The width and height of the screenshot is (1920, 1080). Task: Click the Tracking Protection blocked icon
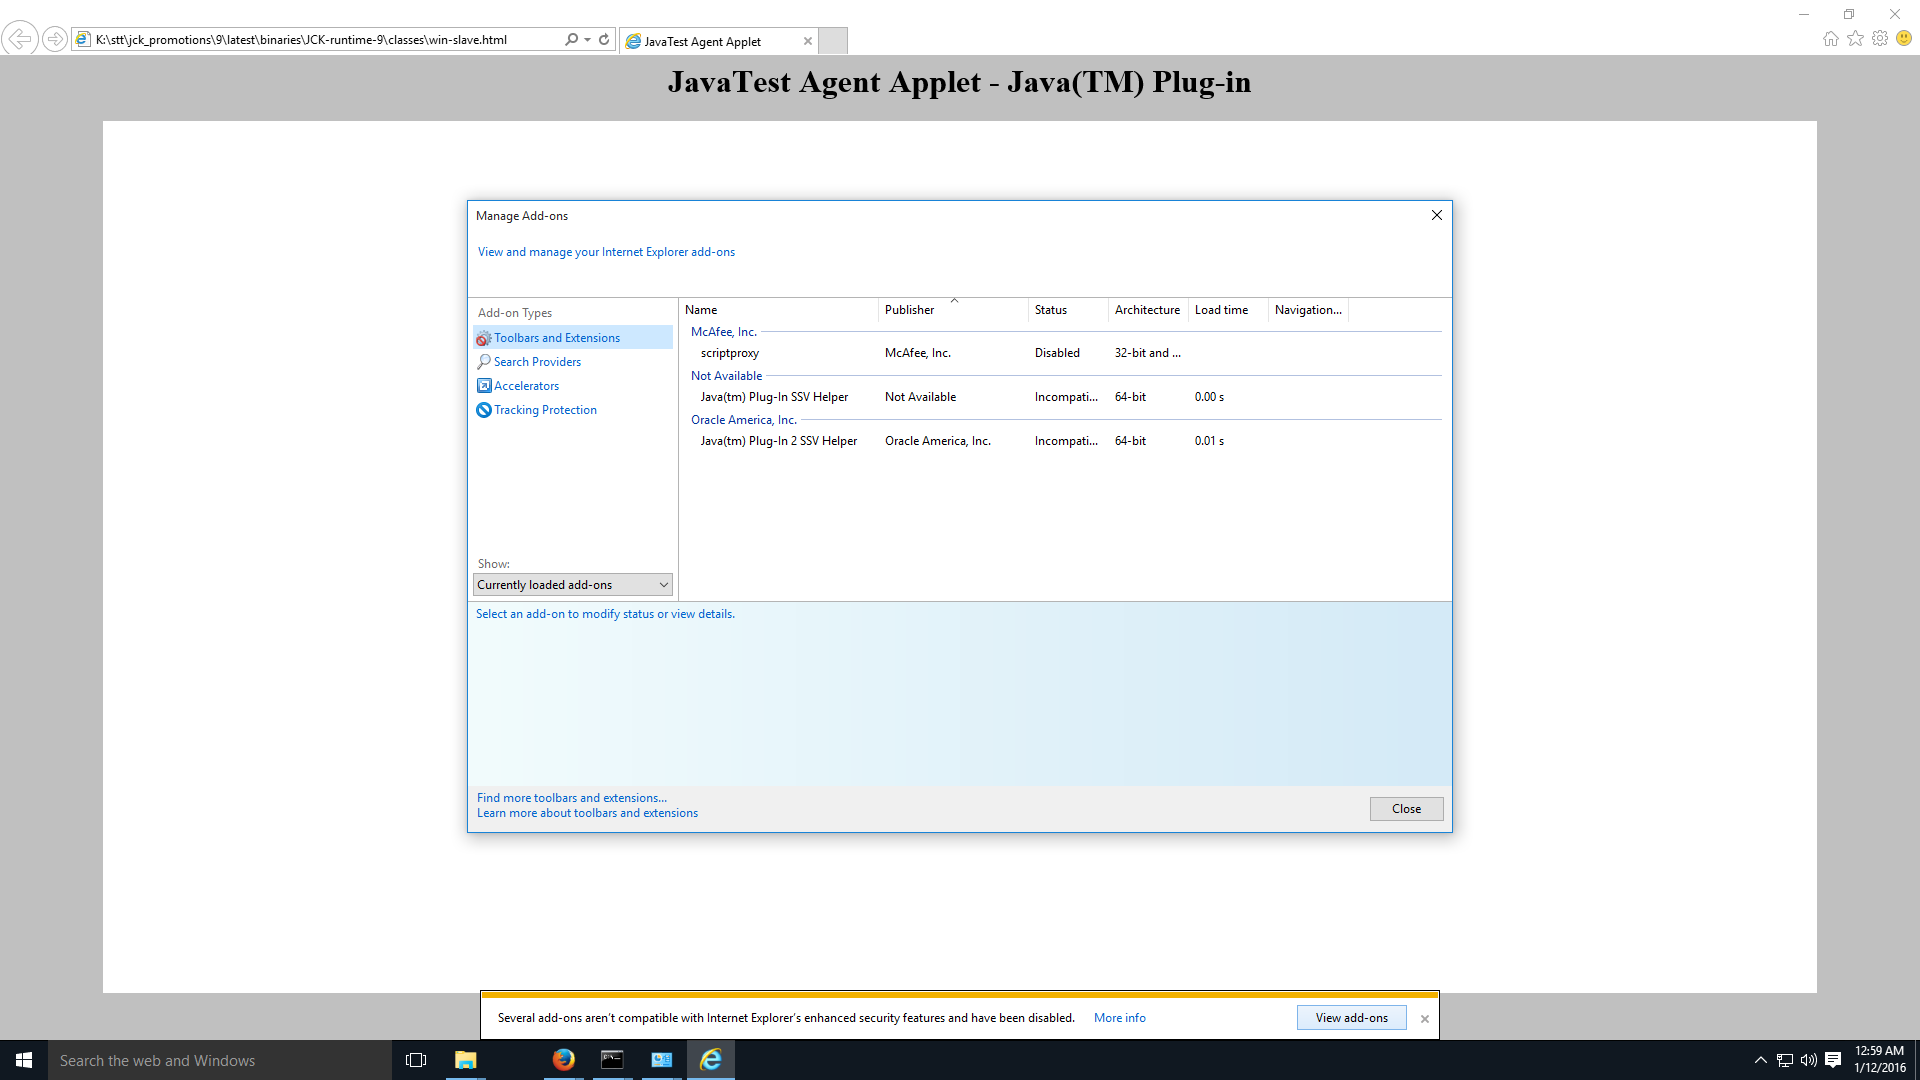pyautogui.click(x=484, y=410)
